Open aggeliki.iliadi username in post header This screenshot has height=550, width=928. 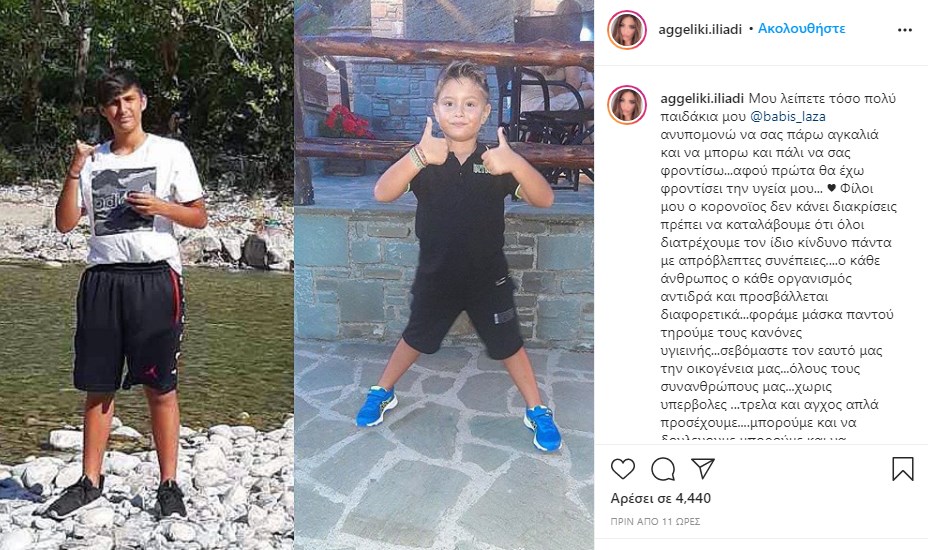[700, 30]
